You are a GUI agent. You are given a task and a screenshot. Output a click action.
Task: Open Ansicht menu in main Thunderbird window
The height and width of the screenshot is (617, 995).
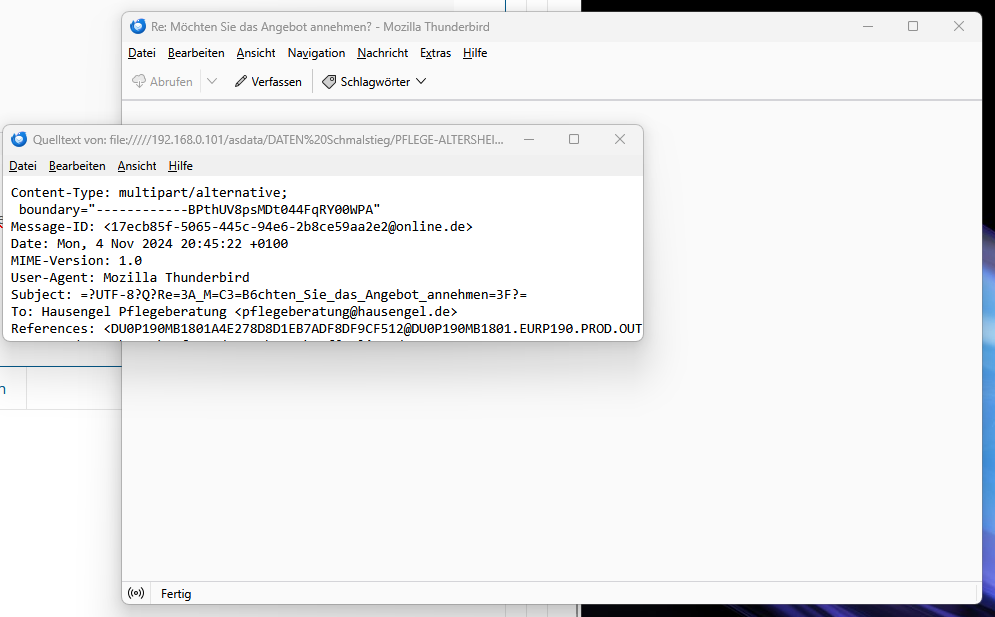[x=256, y=53]
